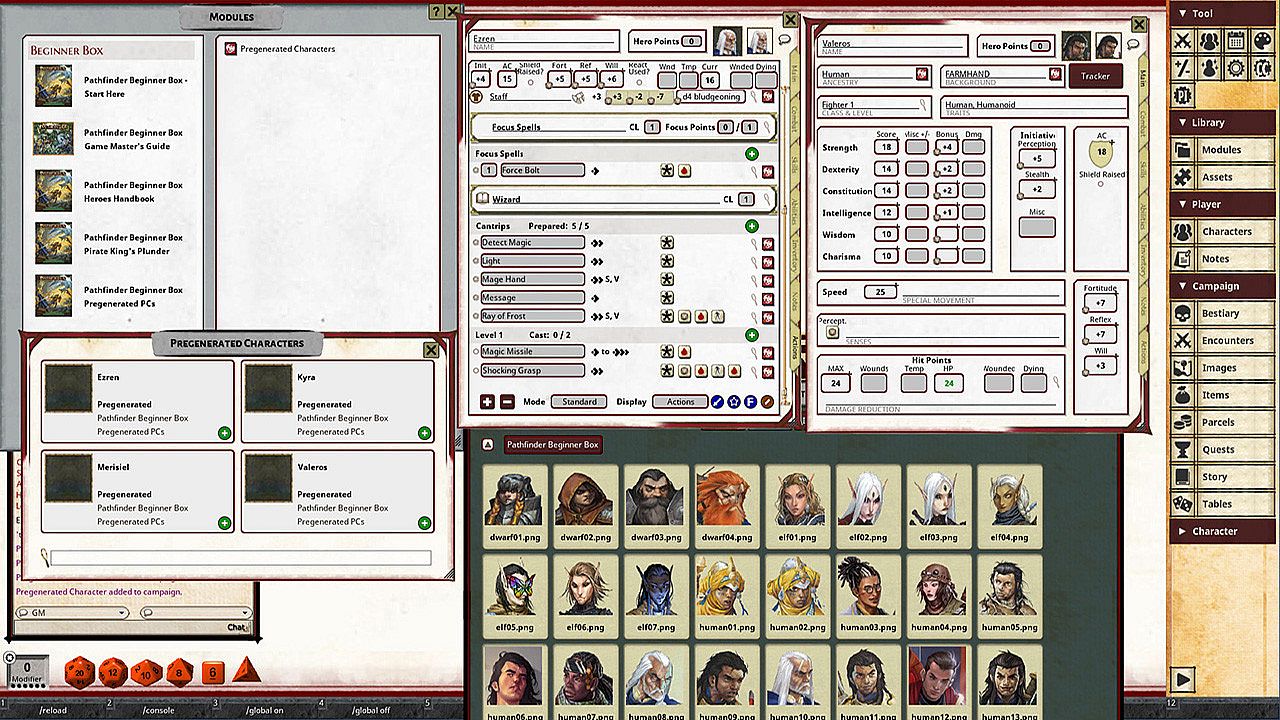Click Magic Missile cast action icon

tap(667, 352)
